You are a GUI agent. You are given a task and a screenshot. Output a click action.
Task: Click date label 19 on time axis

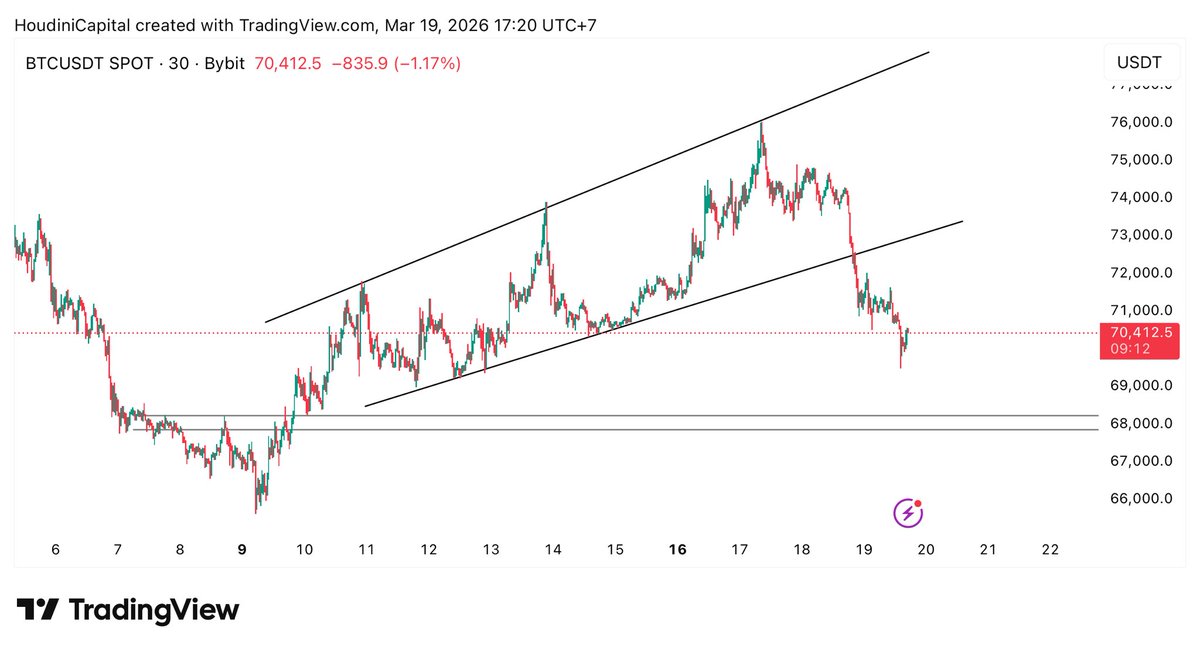(x=864, y=549)
